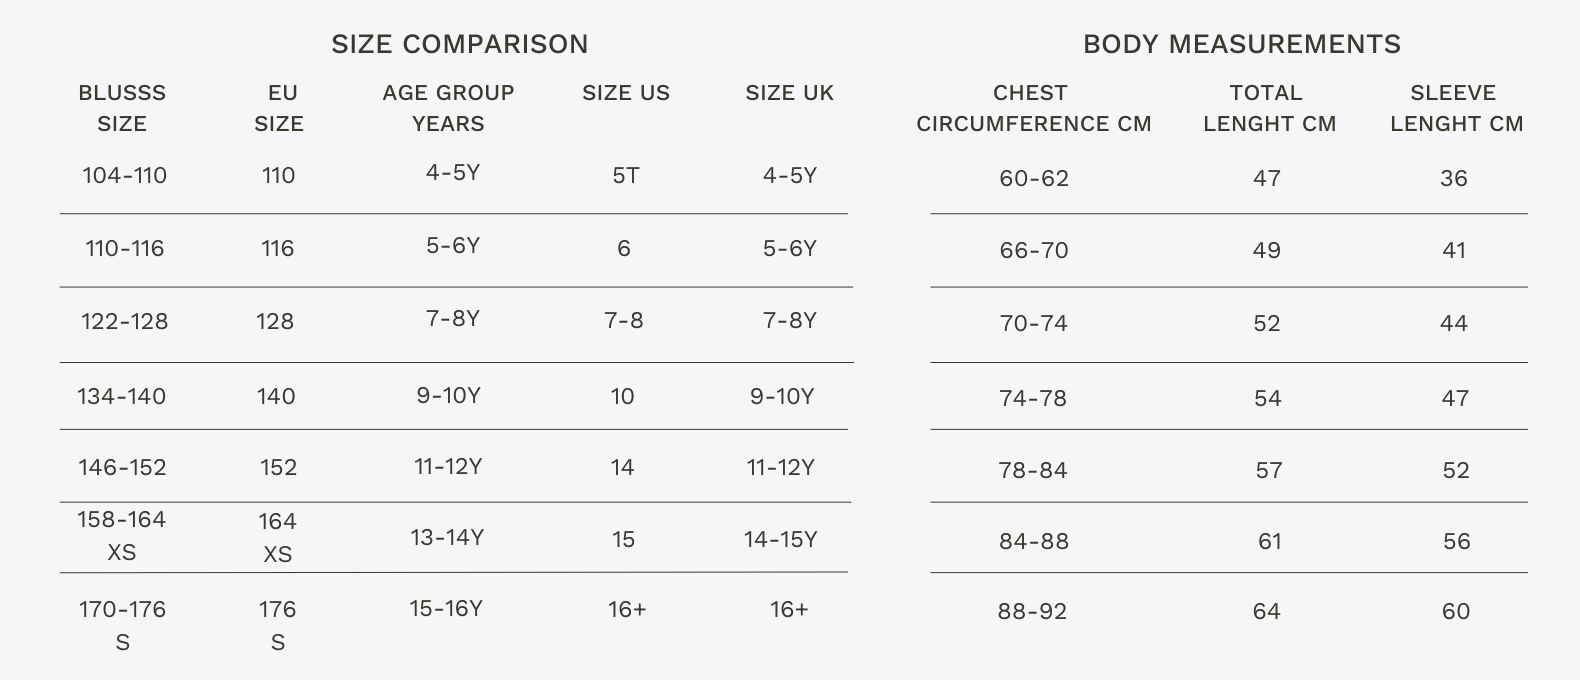Select the US size 5T cell

coord(626,176)
